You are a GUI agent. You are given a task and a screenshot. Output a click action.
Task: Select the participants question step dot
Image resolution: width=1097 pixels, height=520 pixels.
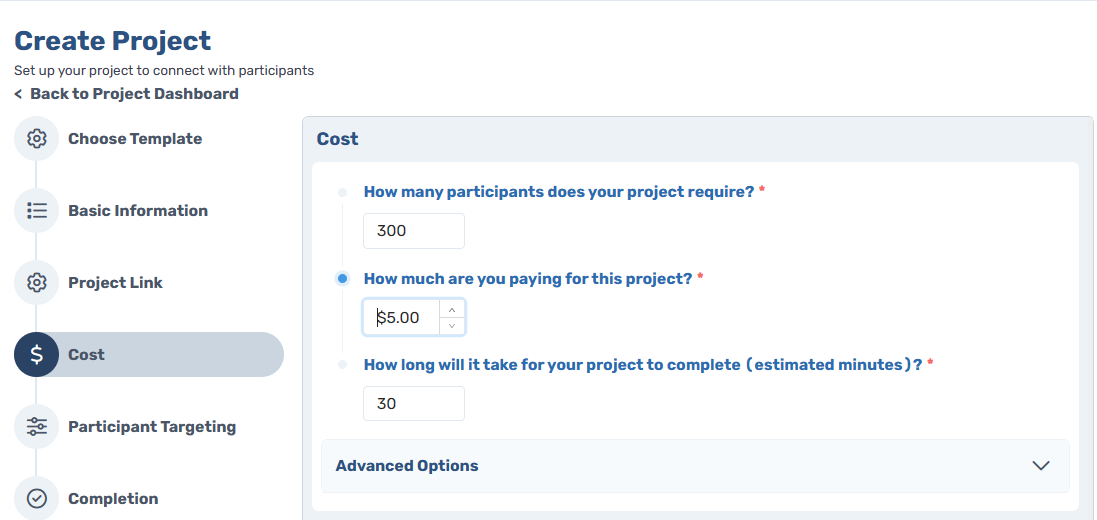343,192
